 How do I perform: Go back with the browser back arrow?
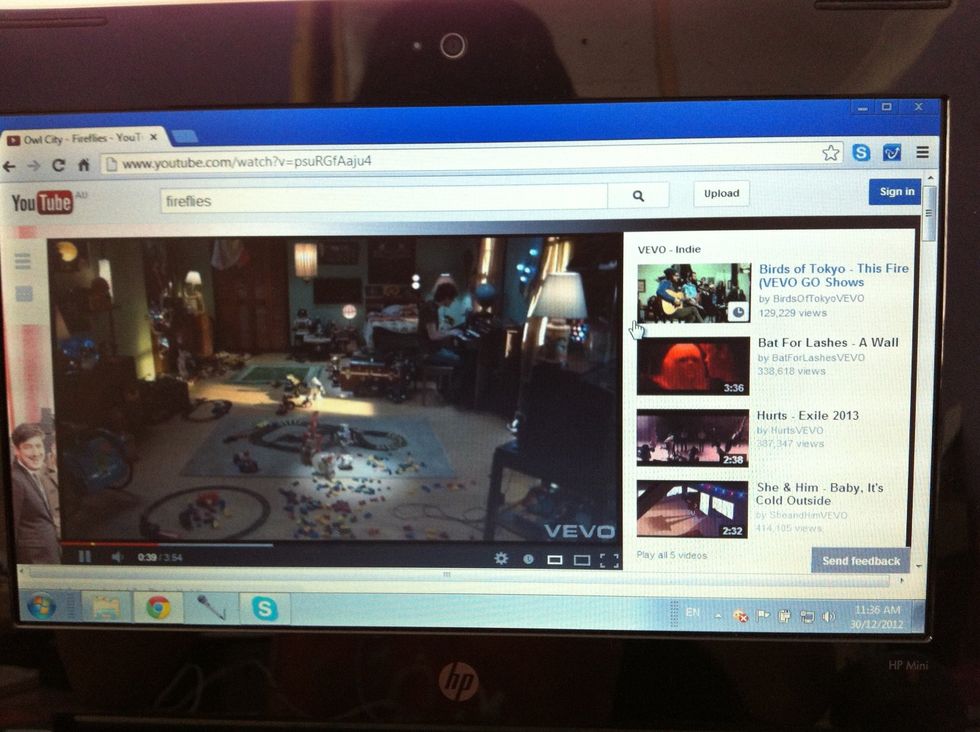[x=9, y=166]
